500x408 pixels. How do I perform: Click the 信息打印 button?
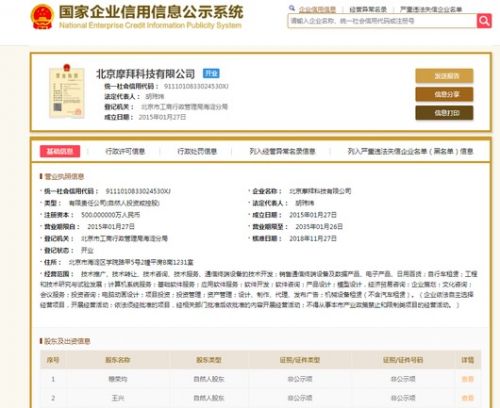(444, 113)
